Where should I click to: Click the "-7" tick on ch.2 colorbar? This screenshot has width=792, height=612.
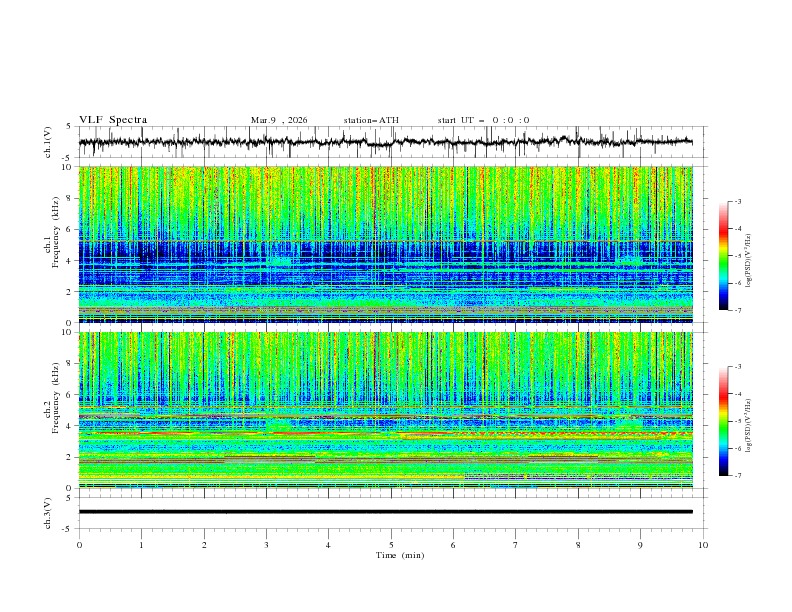[738, 476]
